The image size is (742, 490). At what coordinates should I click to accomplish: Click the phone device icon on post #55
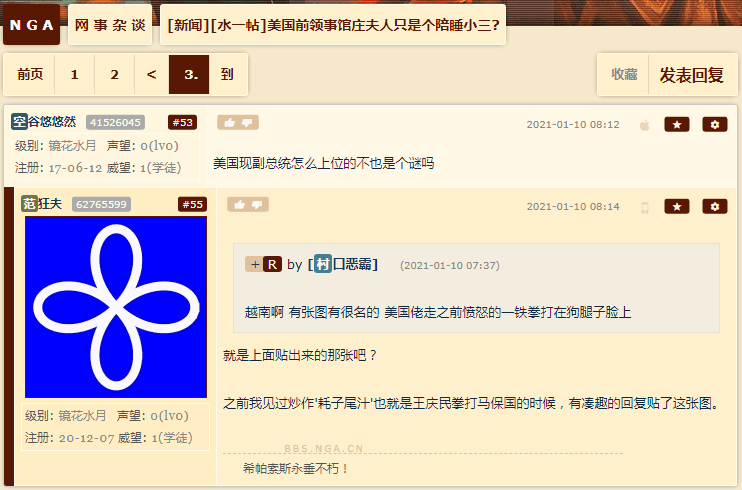[645, 207]
